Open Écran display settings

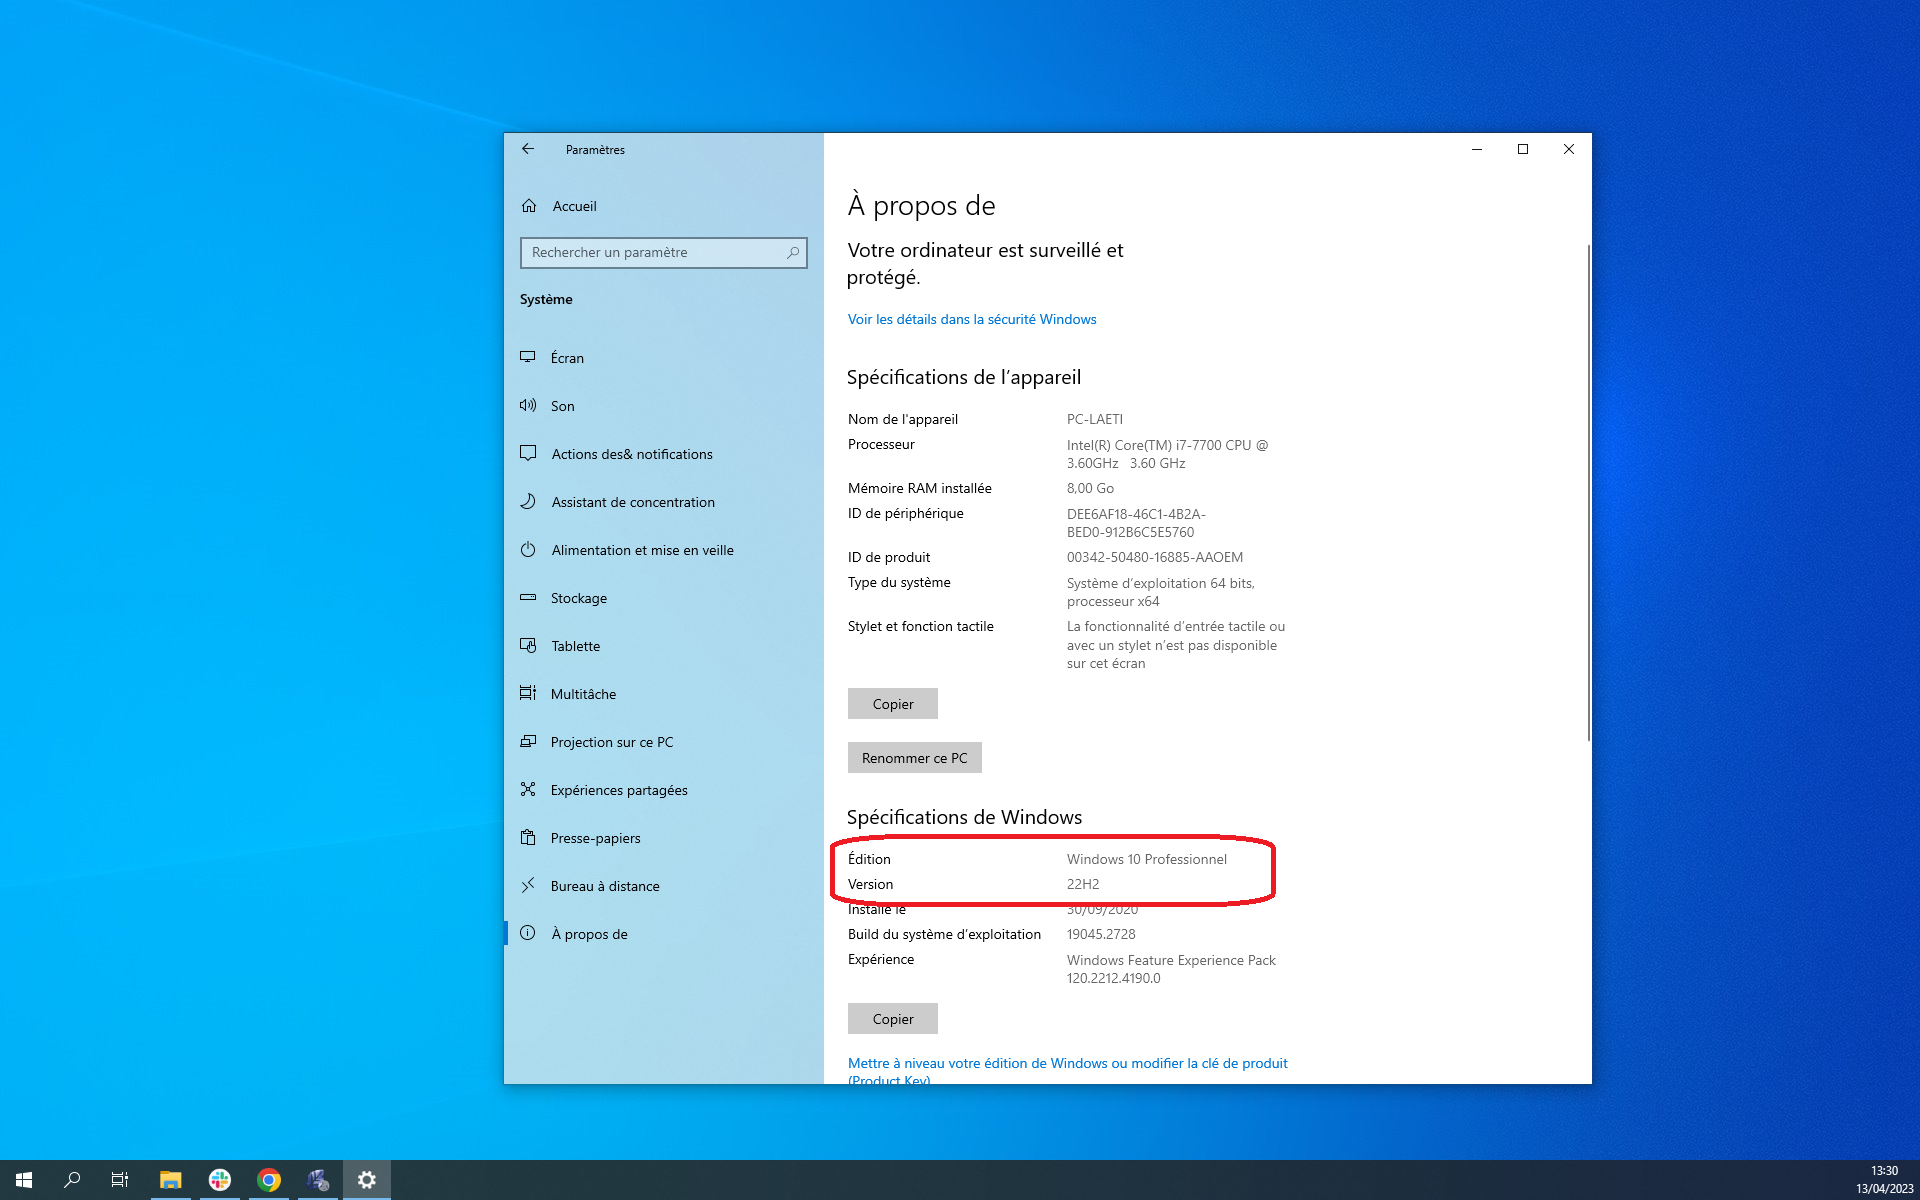[567, 358]
